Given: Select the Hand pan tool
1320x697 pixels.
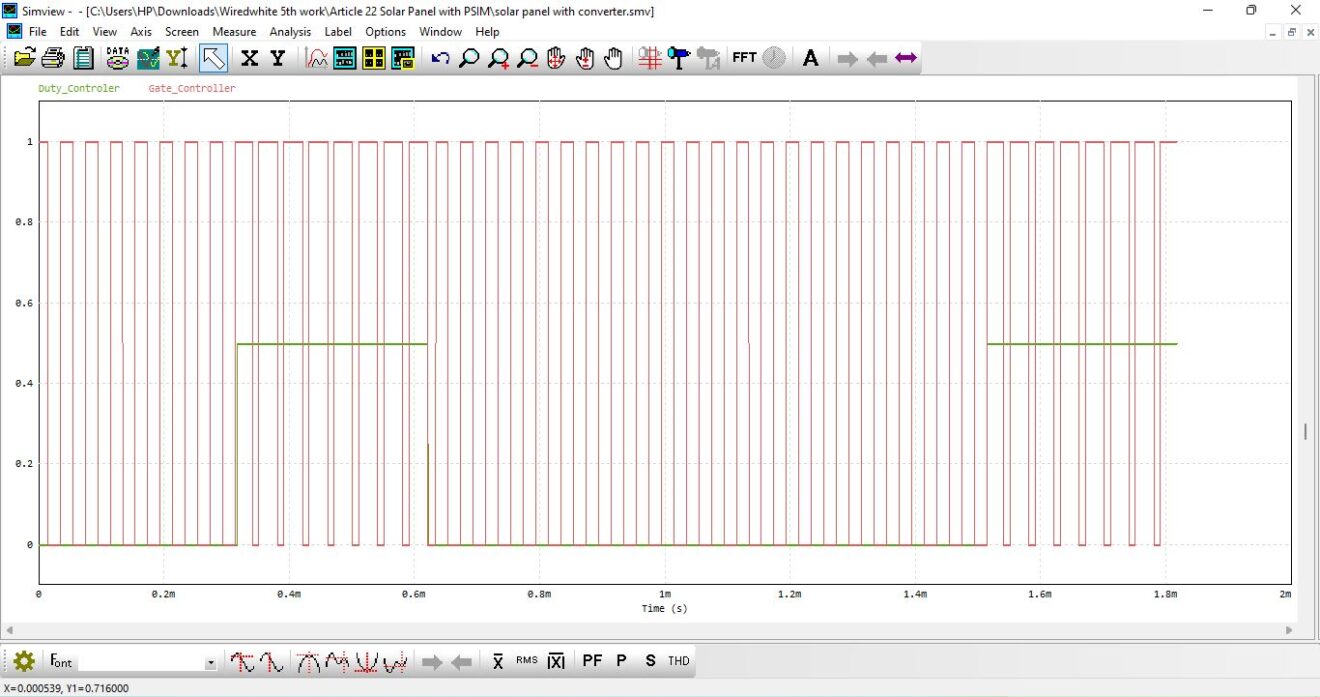Looking at the screenshot, I should (x=612, y=57).
